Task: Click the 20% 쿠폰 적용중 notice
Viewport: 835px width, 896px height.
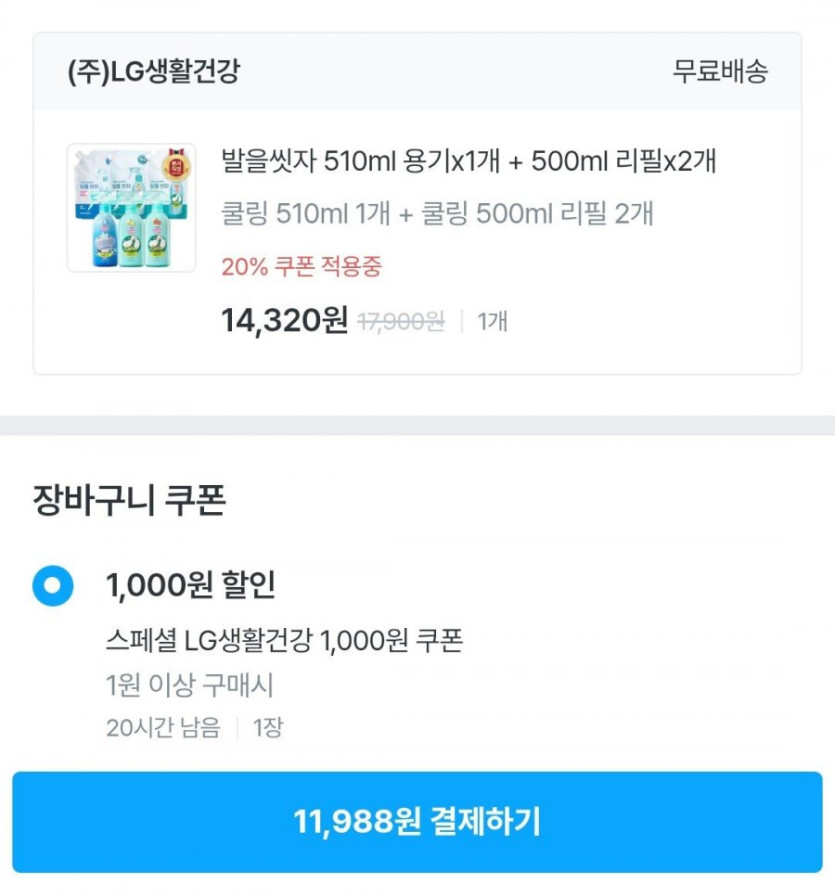Action: pos(301,267)
